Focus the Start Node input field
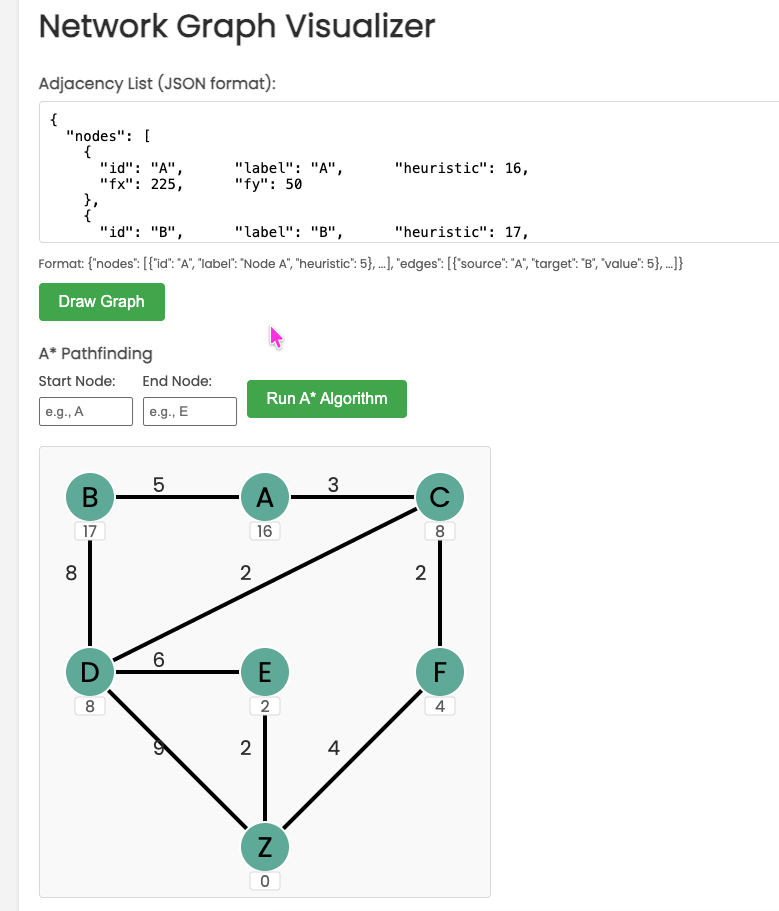Viewport: 779px width, 911px height. pyautogui.click(x=85, y=411)
